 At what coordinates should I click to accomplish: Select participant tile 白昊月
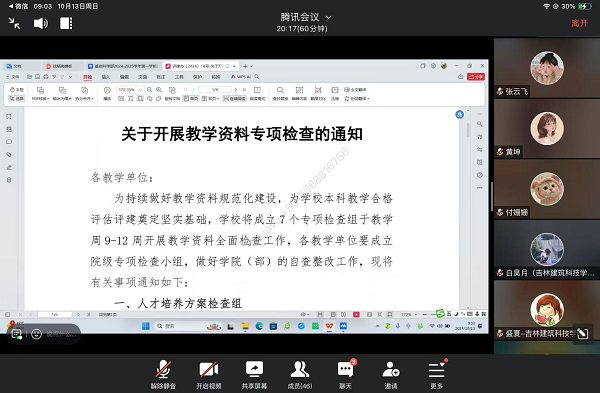(x=547, y=249)
